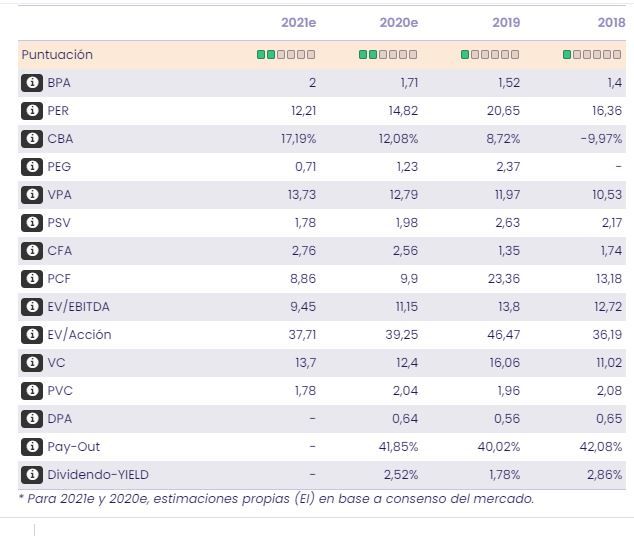
Task: Click the DPA info icon
Action: 32,419
